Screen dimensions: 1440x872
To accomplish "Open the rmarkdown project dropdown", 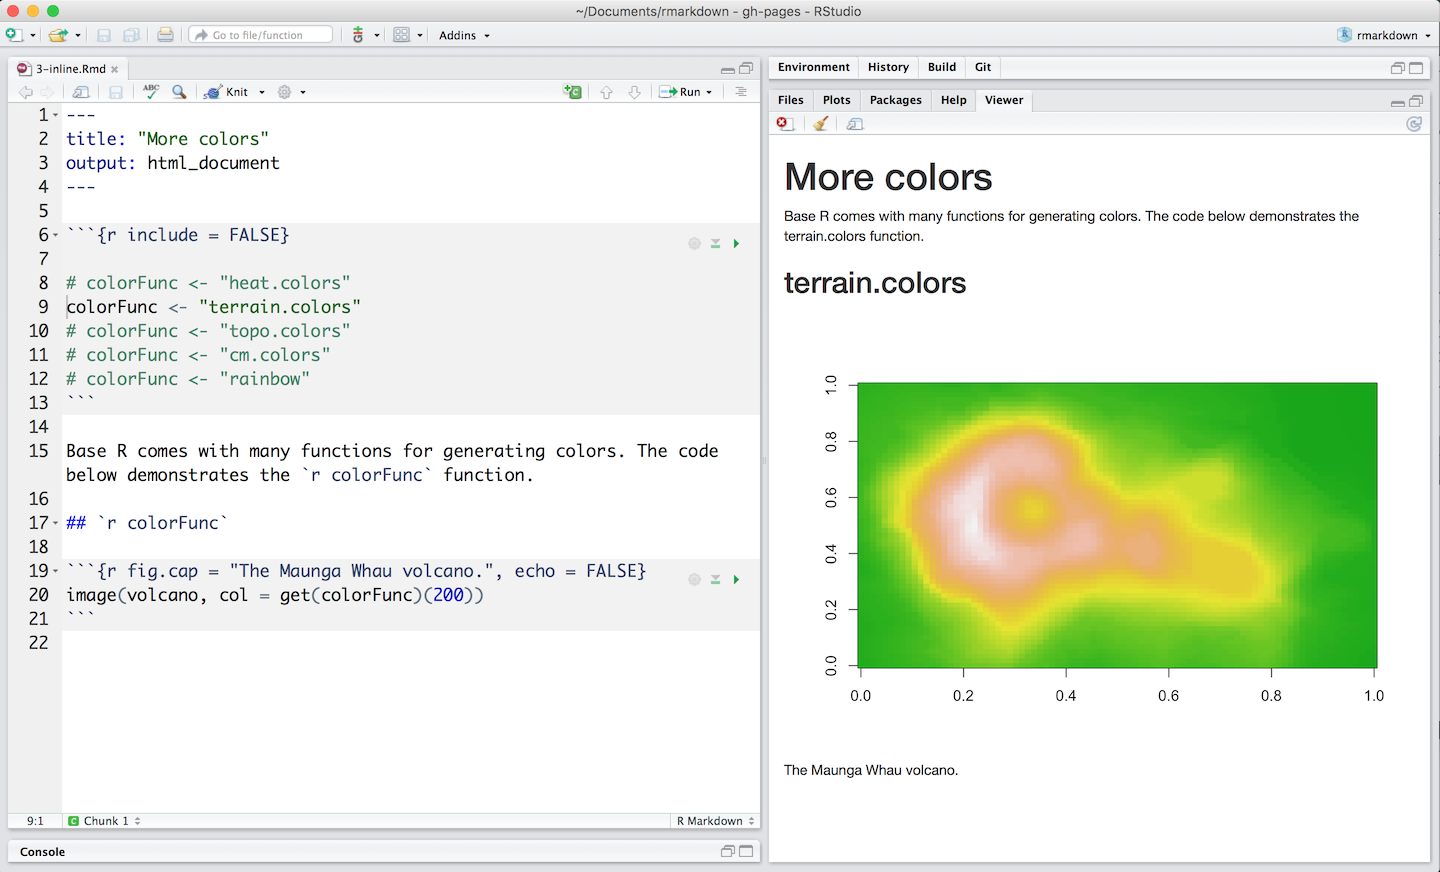I will pyautogui.click(x=1385, y=35).
